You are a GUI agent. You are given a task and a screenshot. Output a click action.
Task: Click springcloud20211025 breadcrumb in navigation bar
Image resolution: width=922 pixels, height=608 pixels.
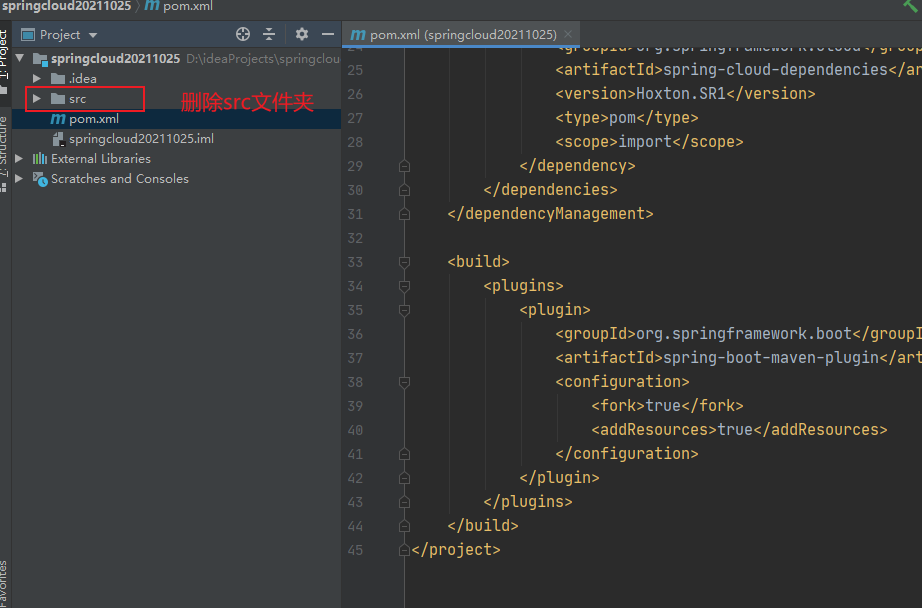(66, 6)
